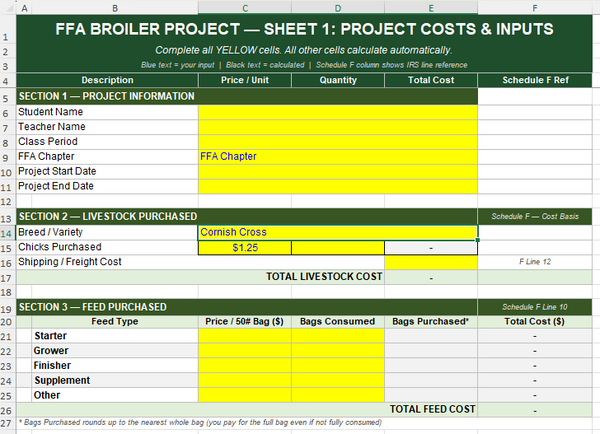Select column F header
The width and height of the screenshot is (600, 434).
(x=535, y=8)
